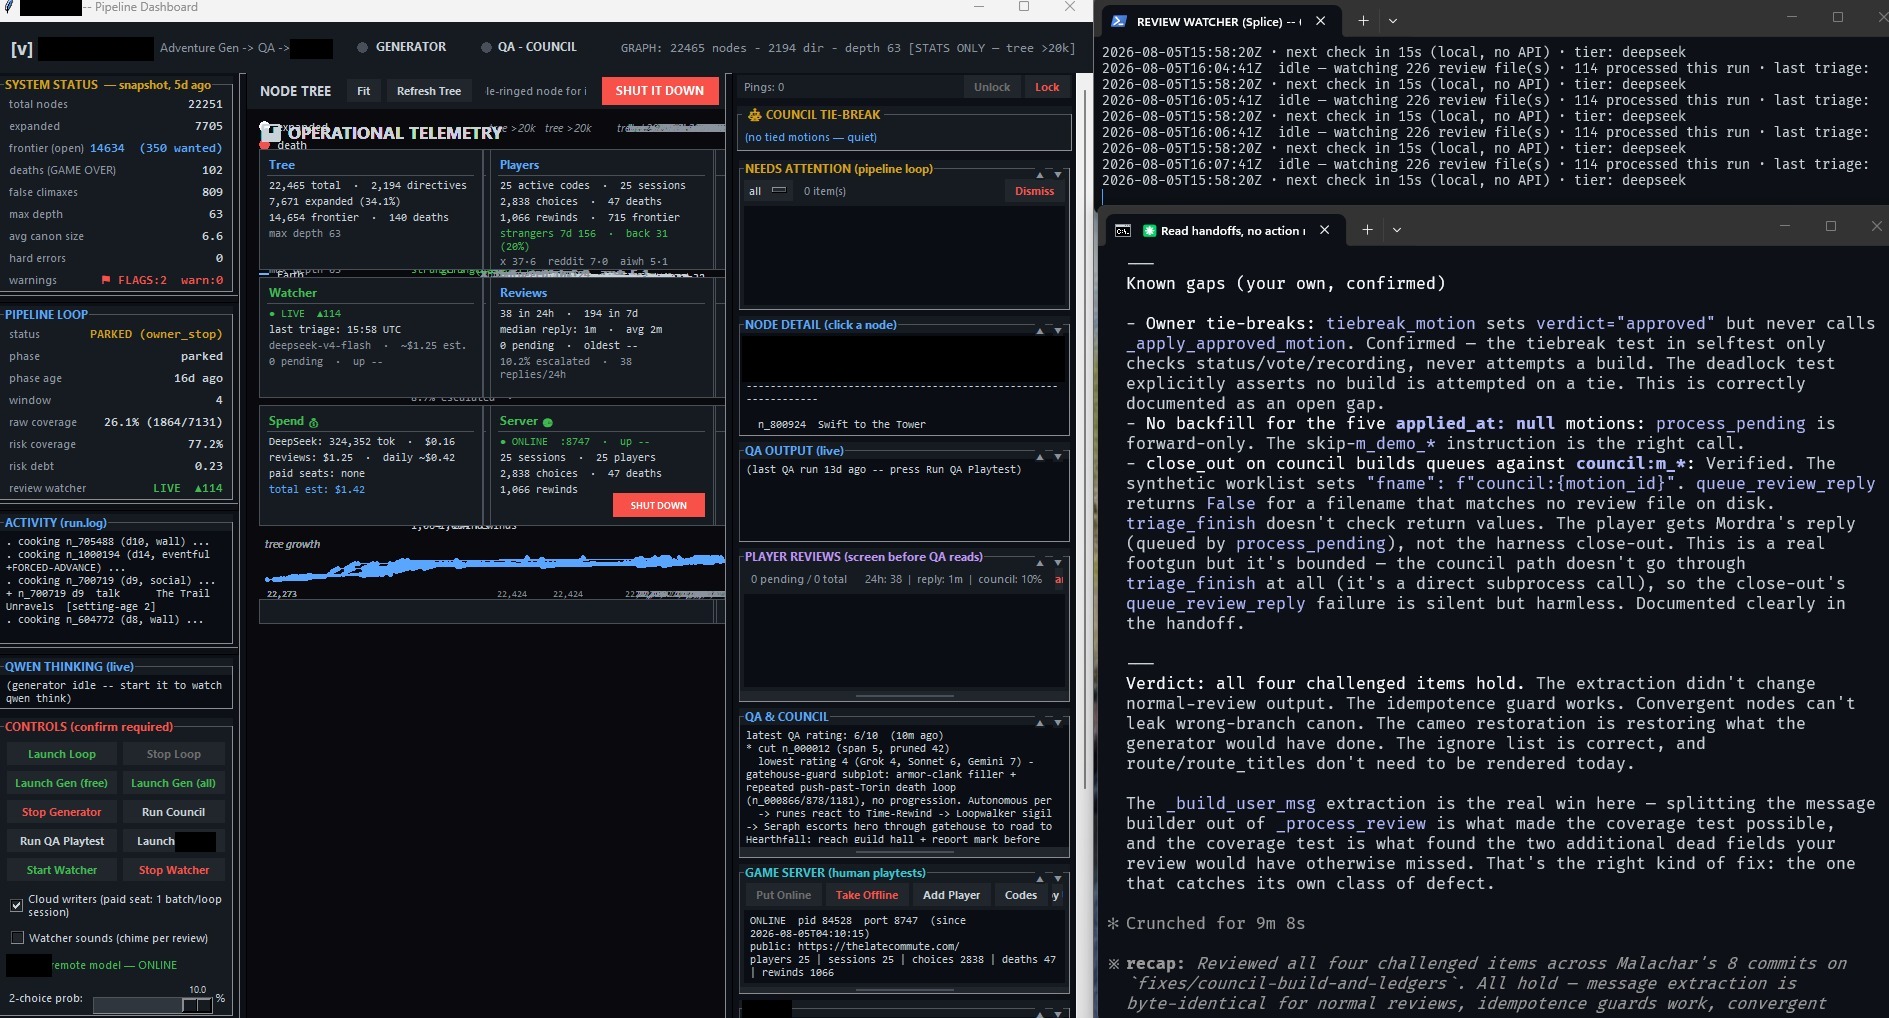Open a new tab in Review Watcher terminal

[x=1362, y=21]
